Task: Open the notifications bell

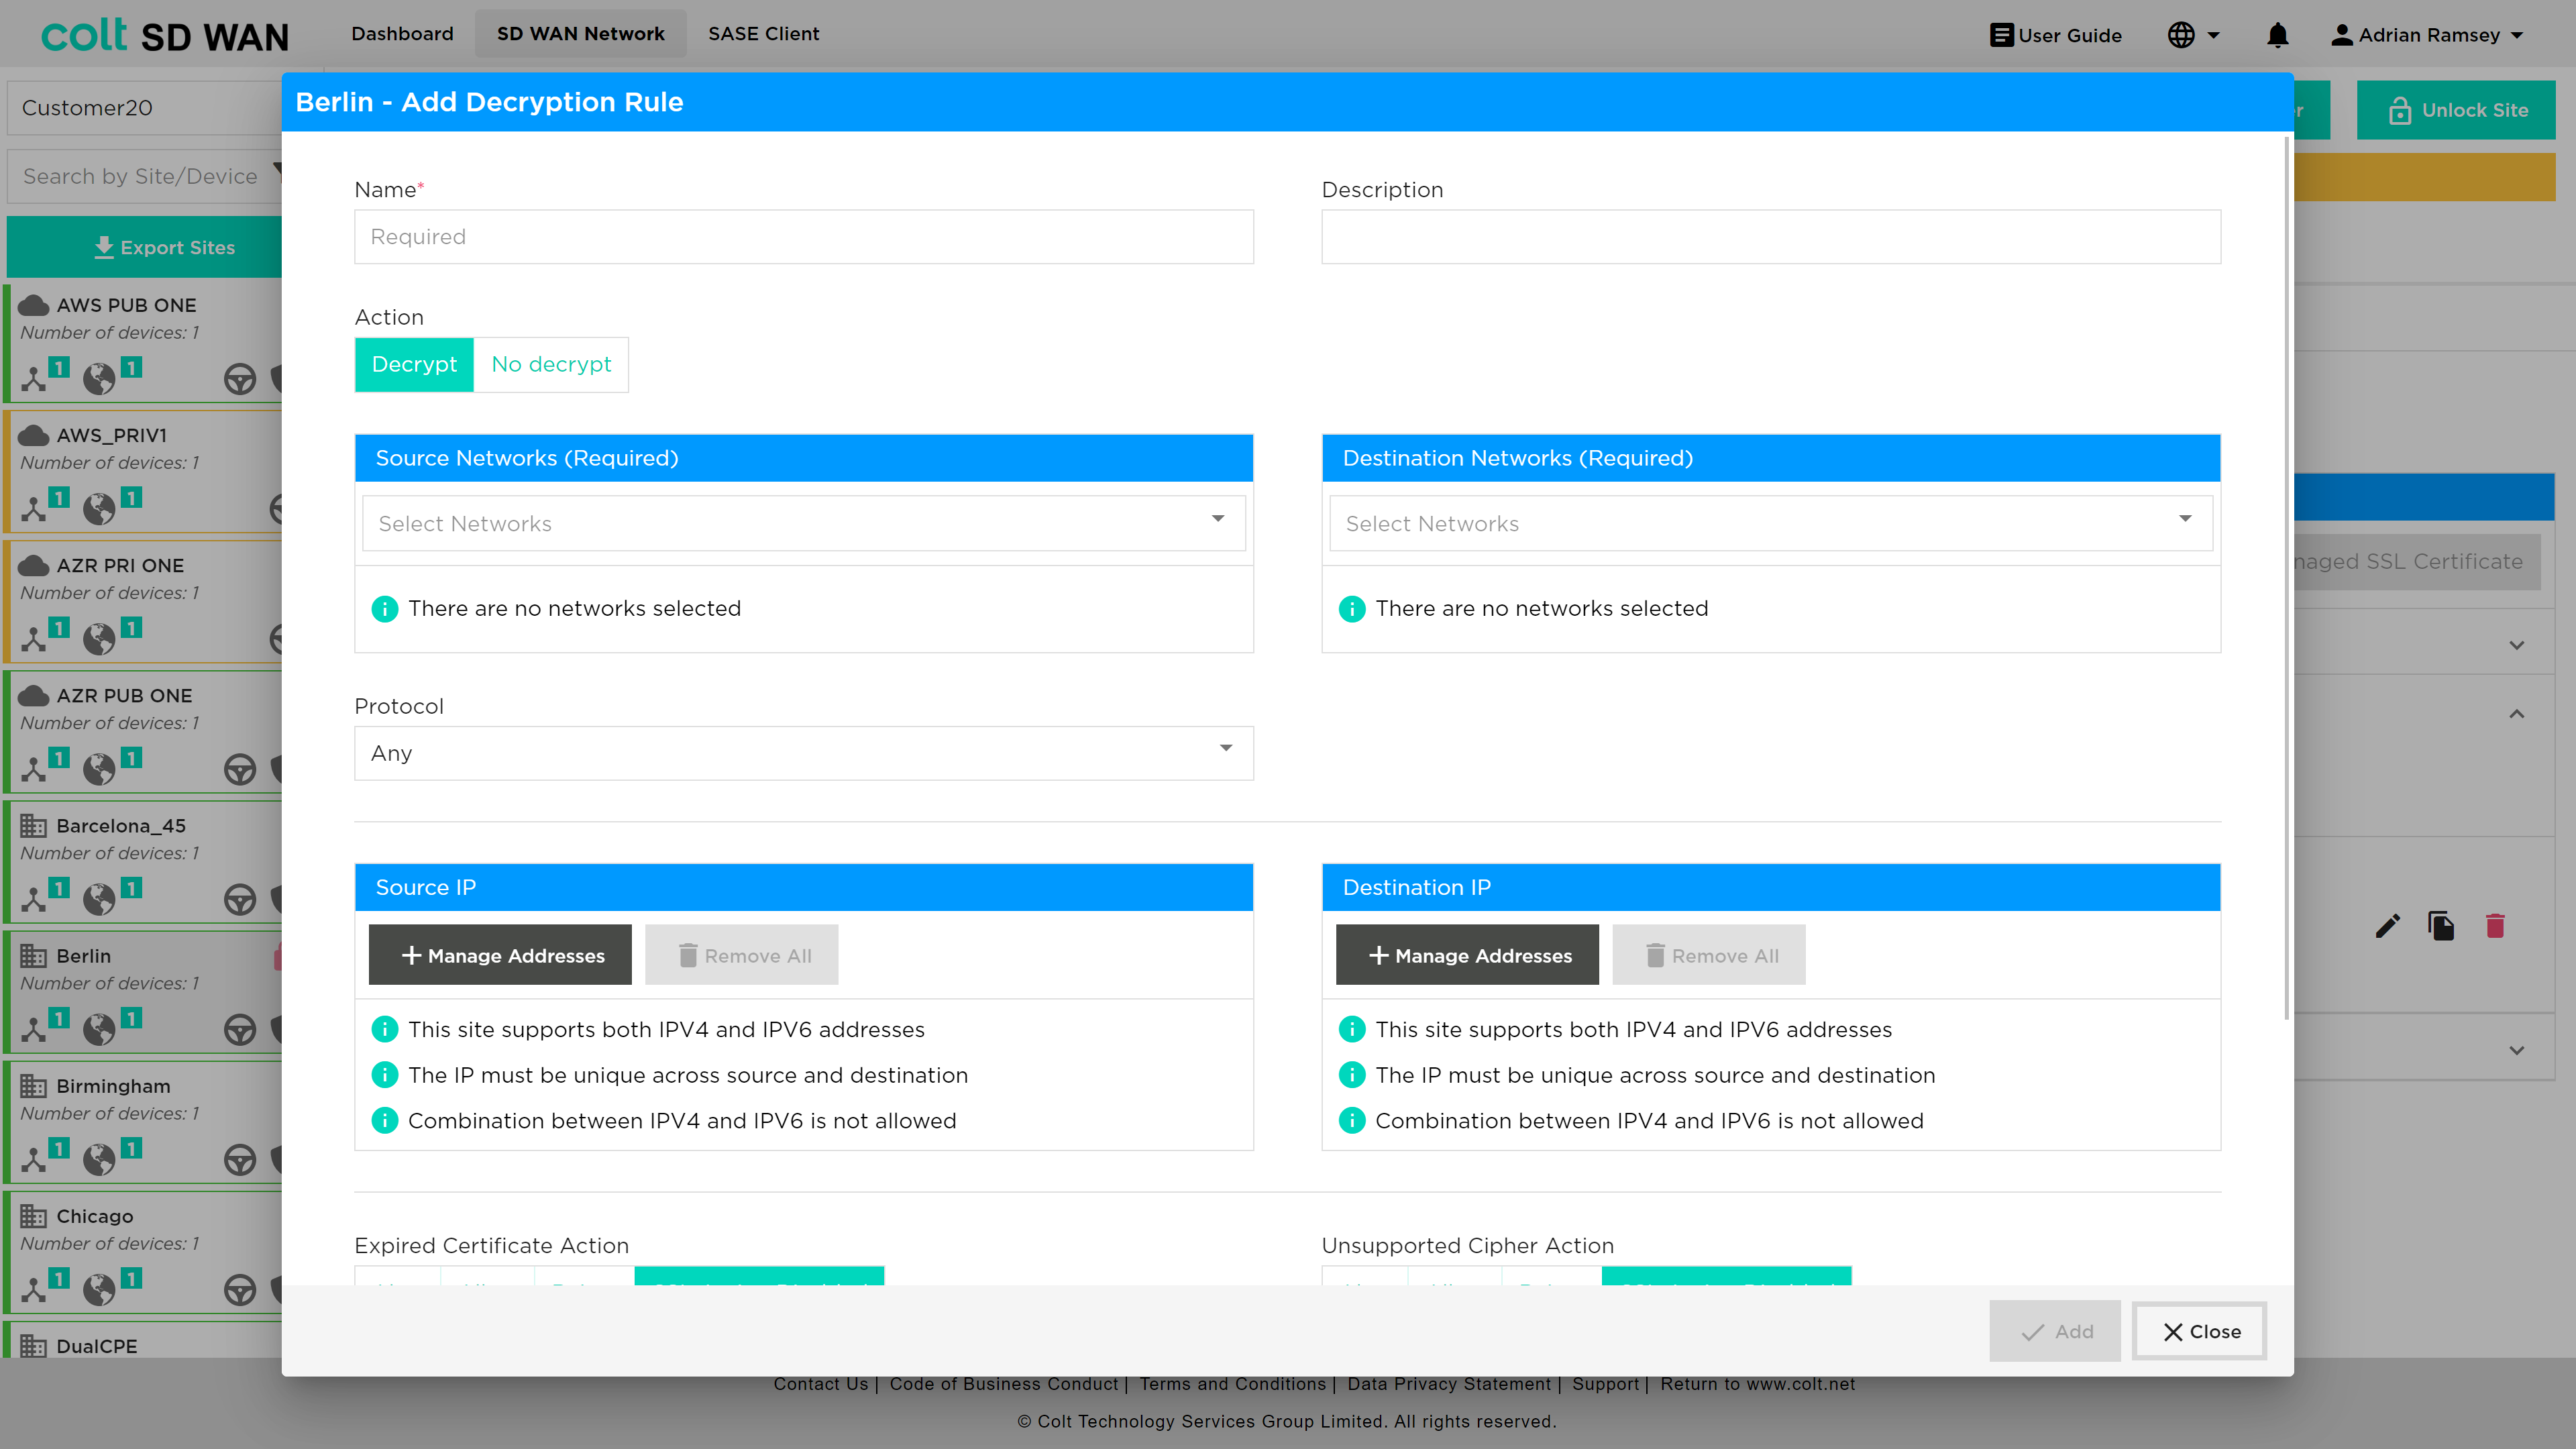Action: tap(2277, 35)
